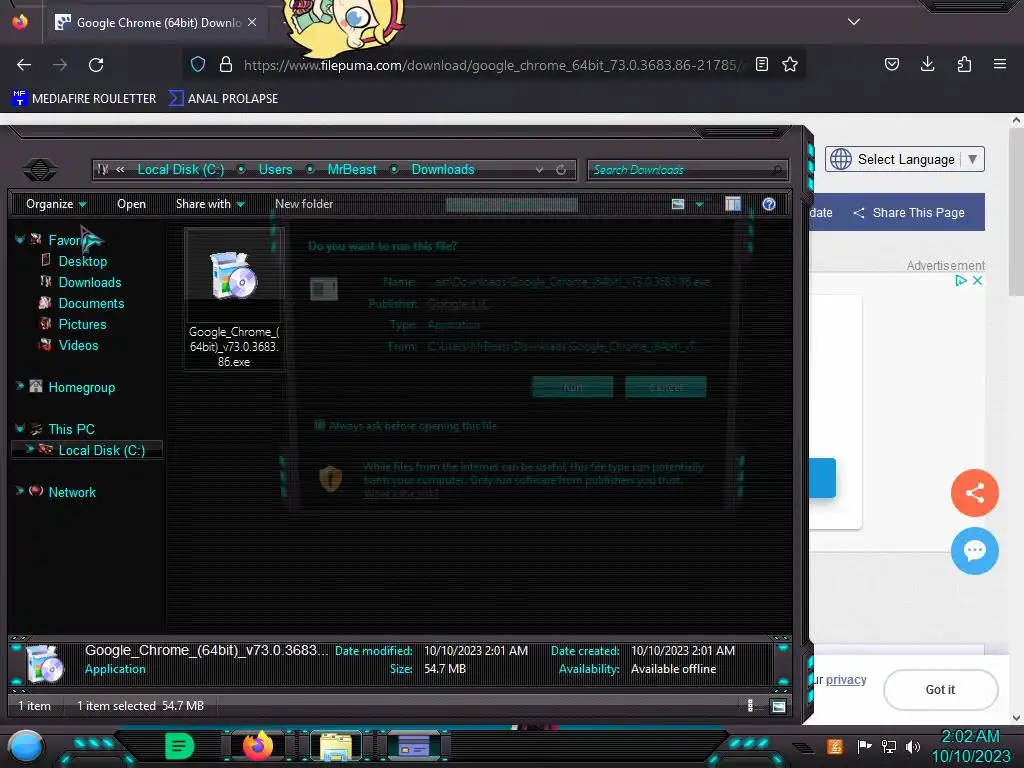Open the Firefox extensions puzzle icon
The height and width of the screenshot is (768, 1024).
coord(964,64)
